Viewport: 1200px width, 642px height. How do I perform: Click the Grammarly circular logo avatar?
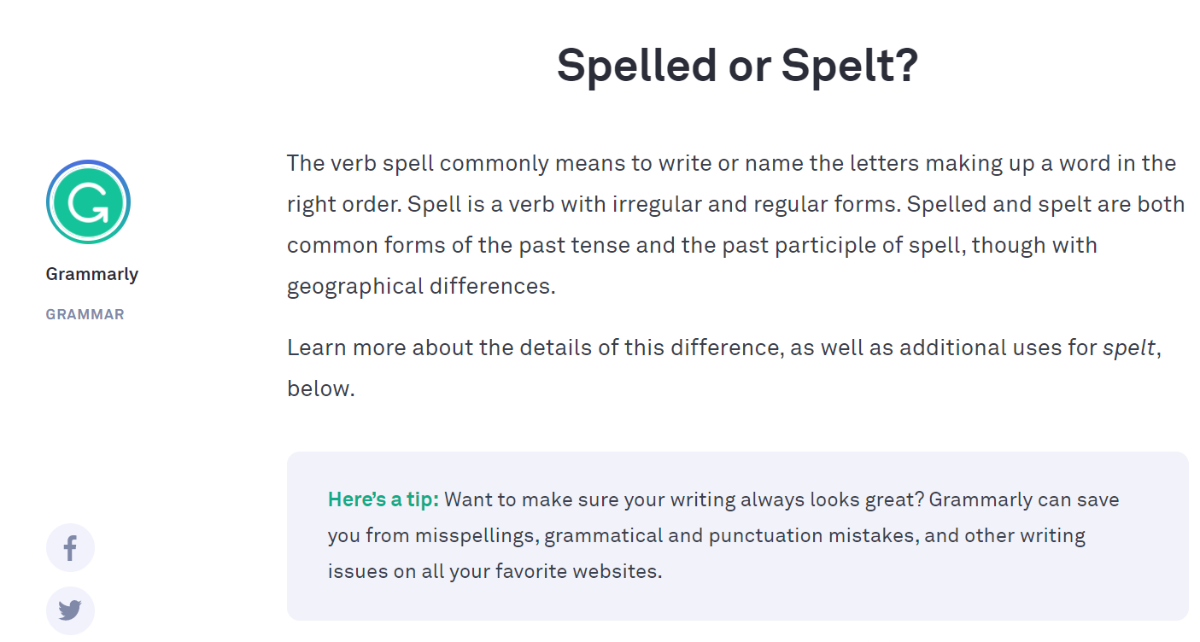(x=88, y=202)
